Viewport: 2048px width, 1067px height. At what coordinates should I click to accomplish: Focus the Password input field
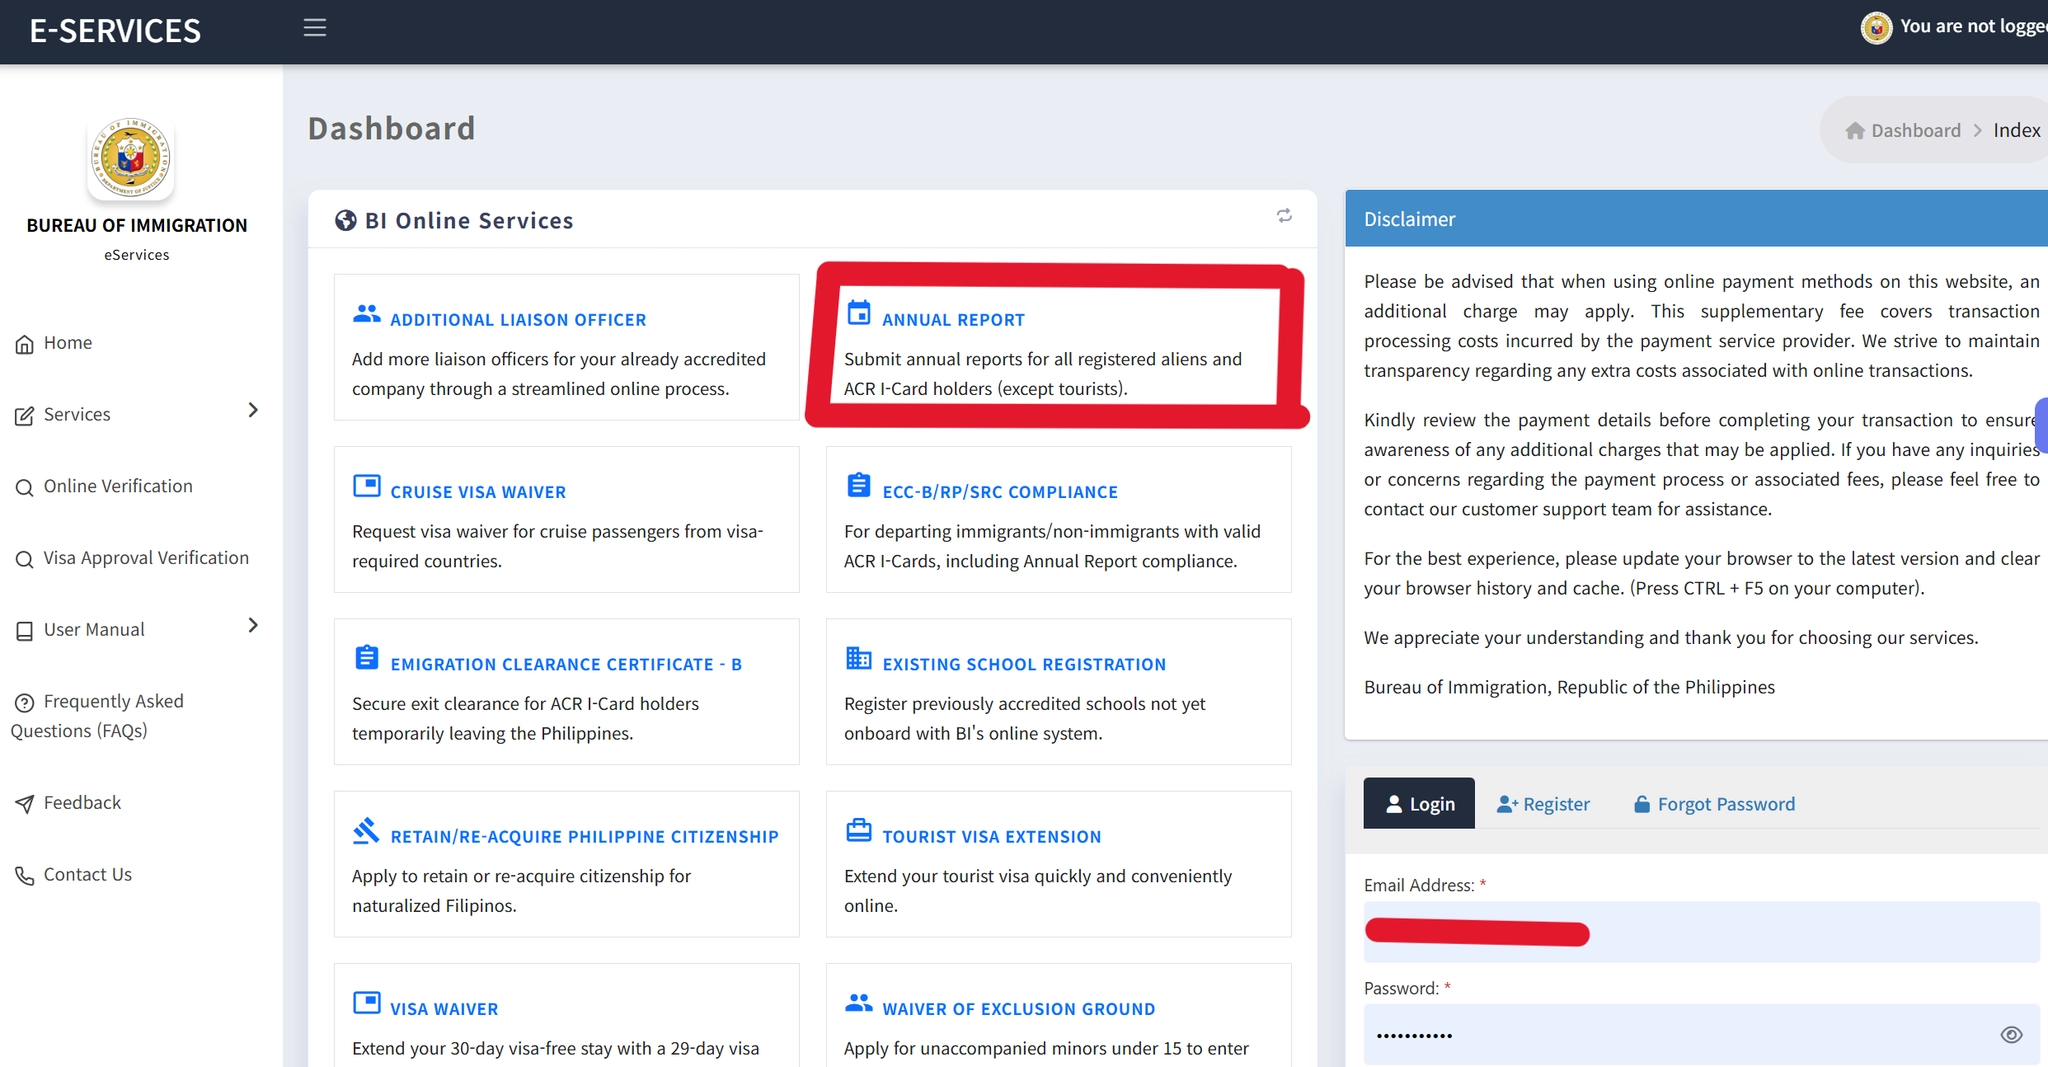pos(1701,1035)
